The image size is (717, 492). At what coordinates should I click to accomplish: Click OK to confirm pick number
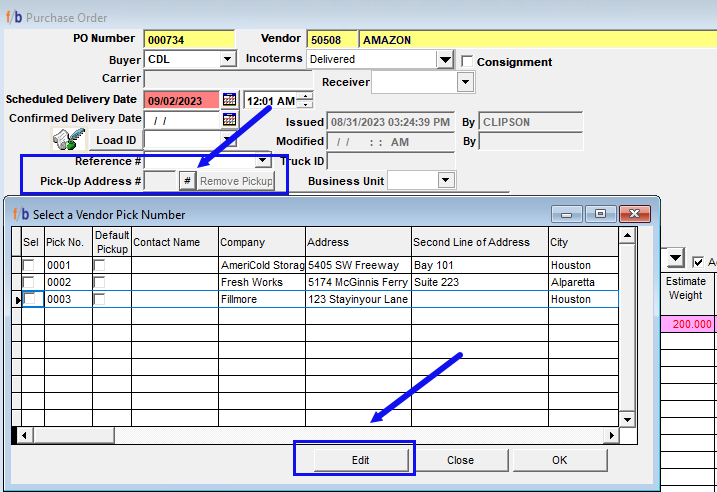[559, 460]
